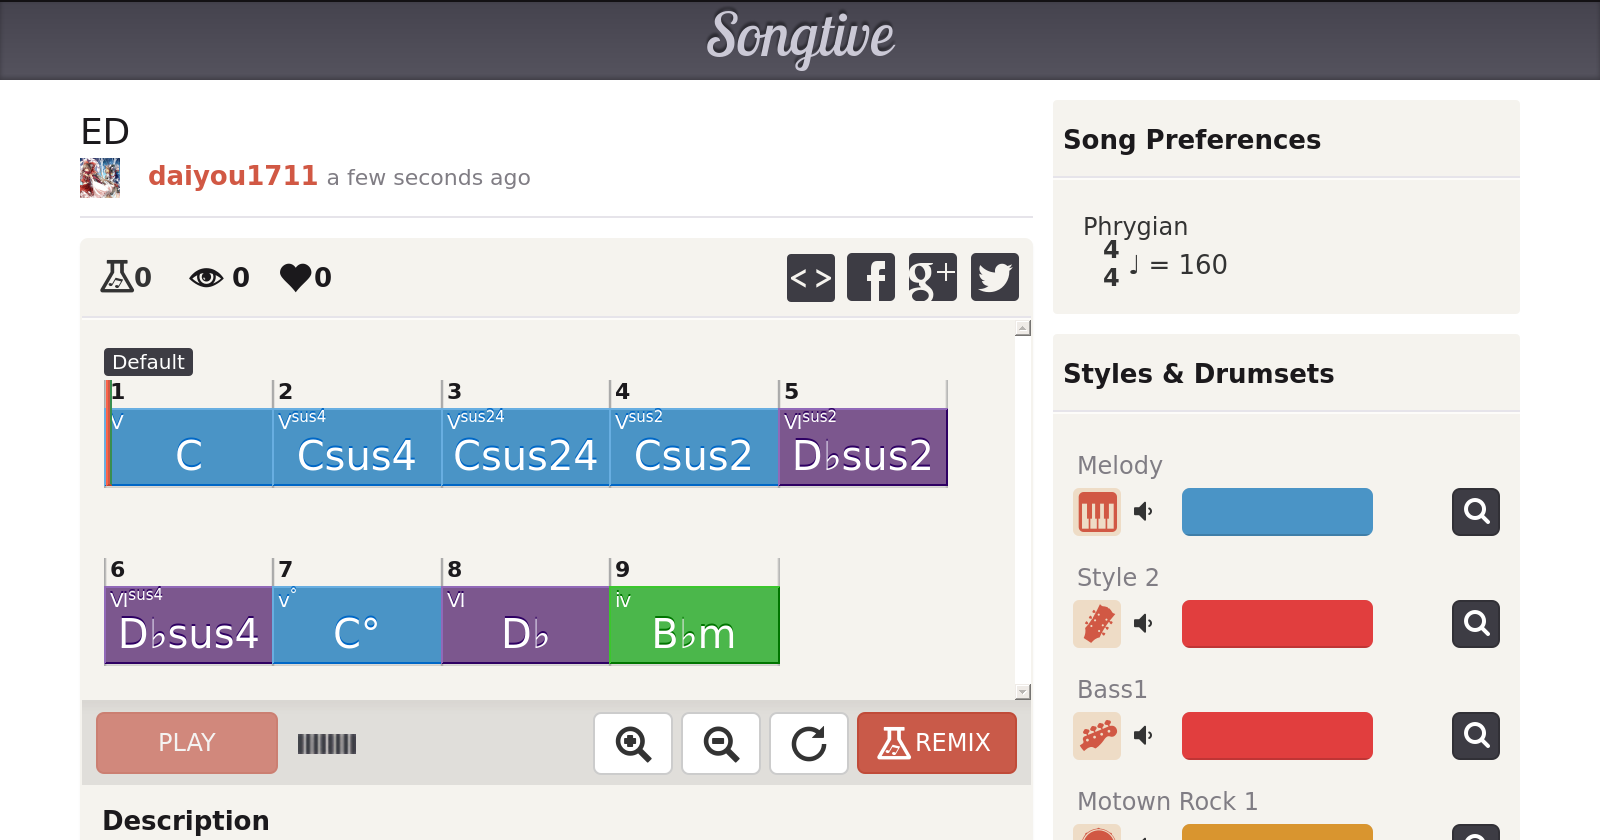Viewport: 1600px width, 840px height.
Task: Zoom out of the chord timeline
Action: 721,743
